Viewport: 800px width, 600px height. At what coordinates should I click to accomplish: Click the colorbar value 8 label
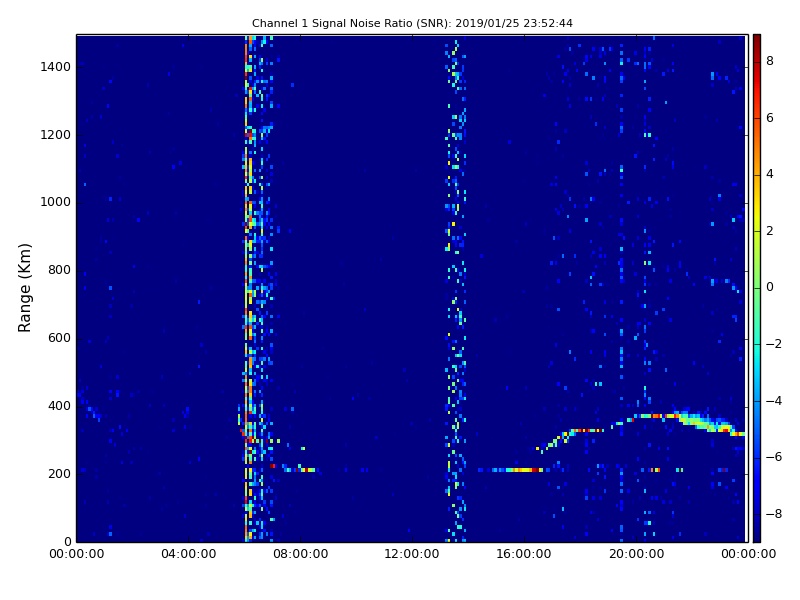pyautogui.click(x=770, y=61)
